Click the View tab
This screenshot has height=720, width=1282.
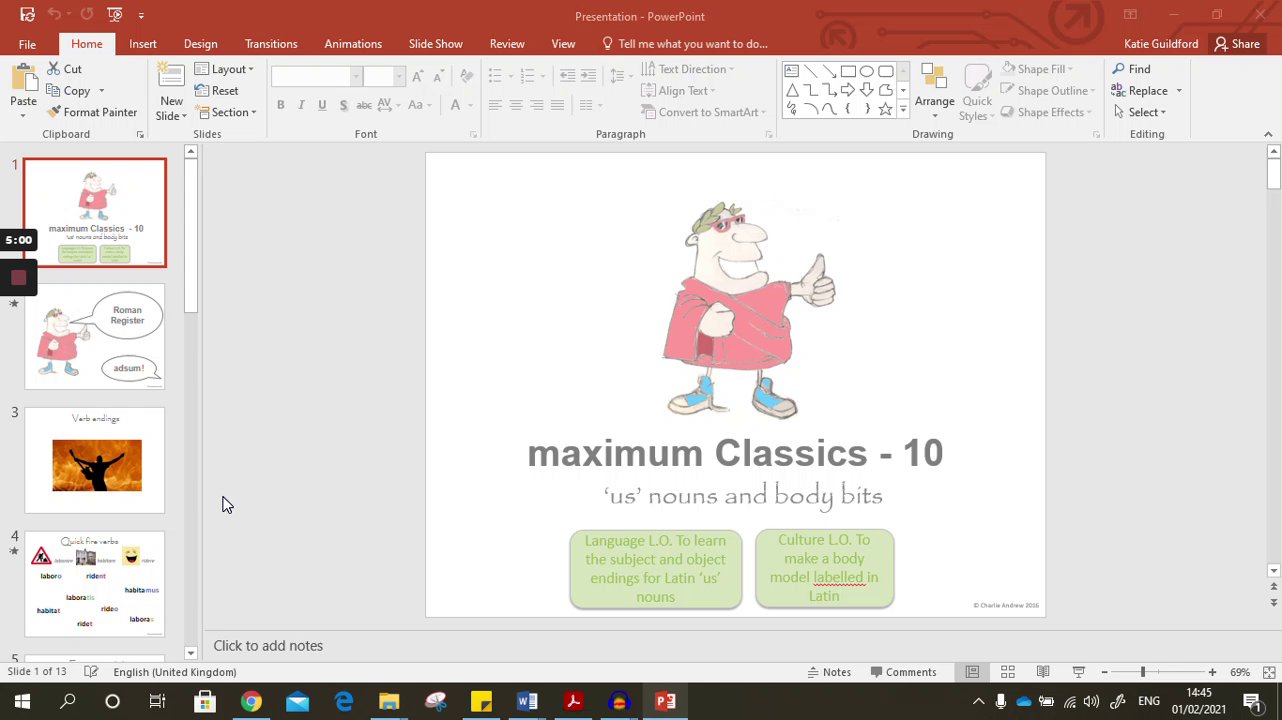563,44
